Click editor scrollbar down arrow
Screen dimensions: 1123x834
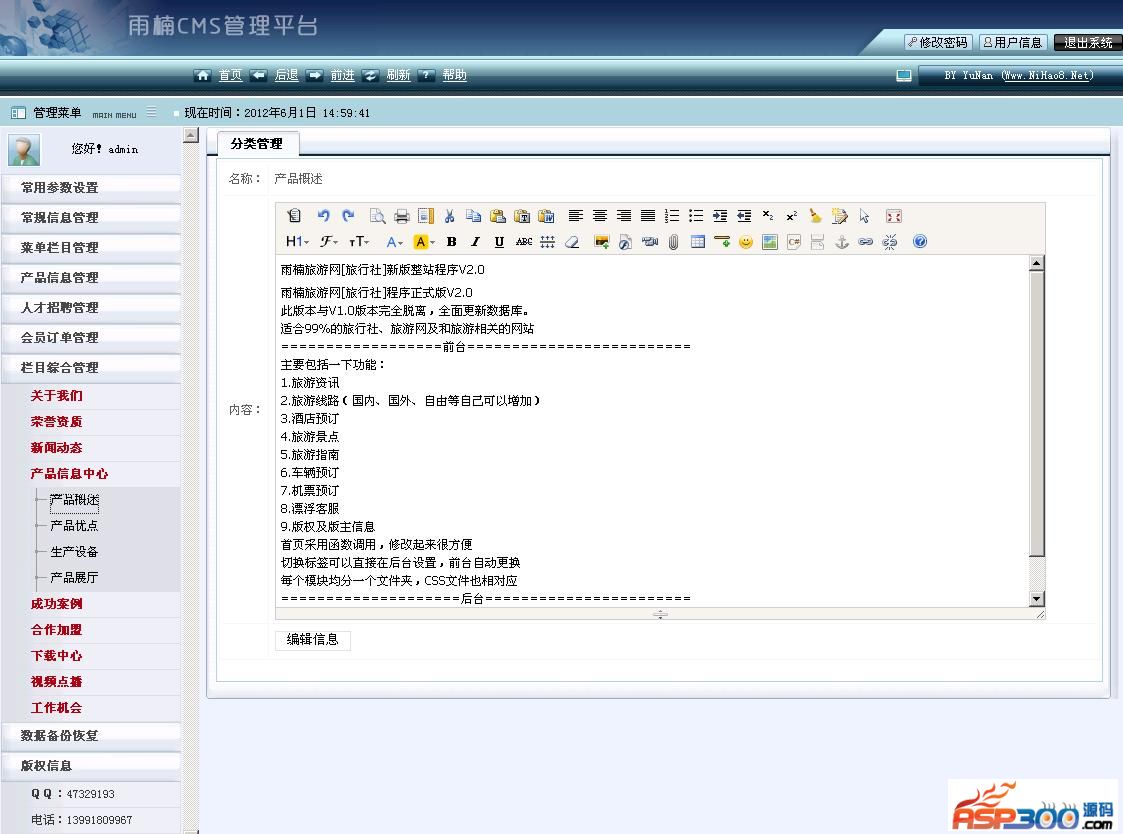tap(1036, 598)
